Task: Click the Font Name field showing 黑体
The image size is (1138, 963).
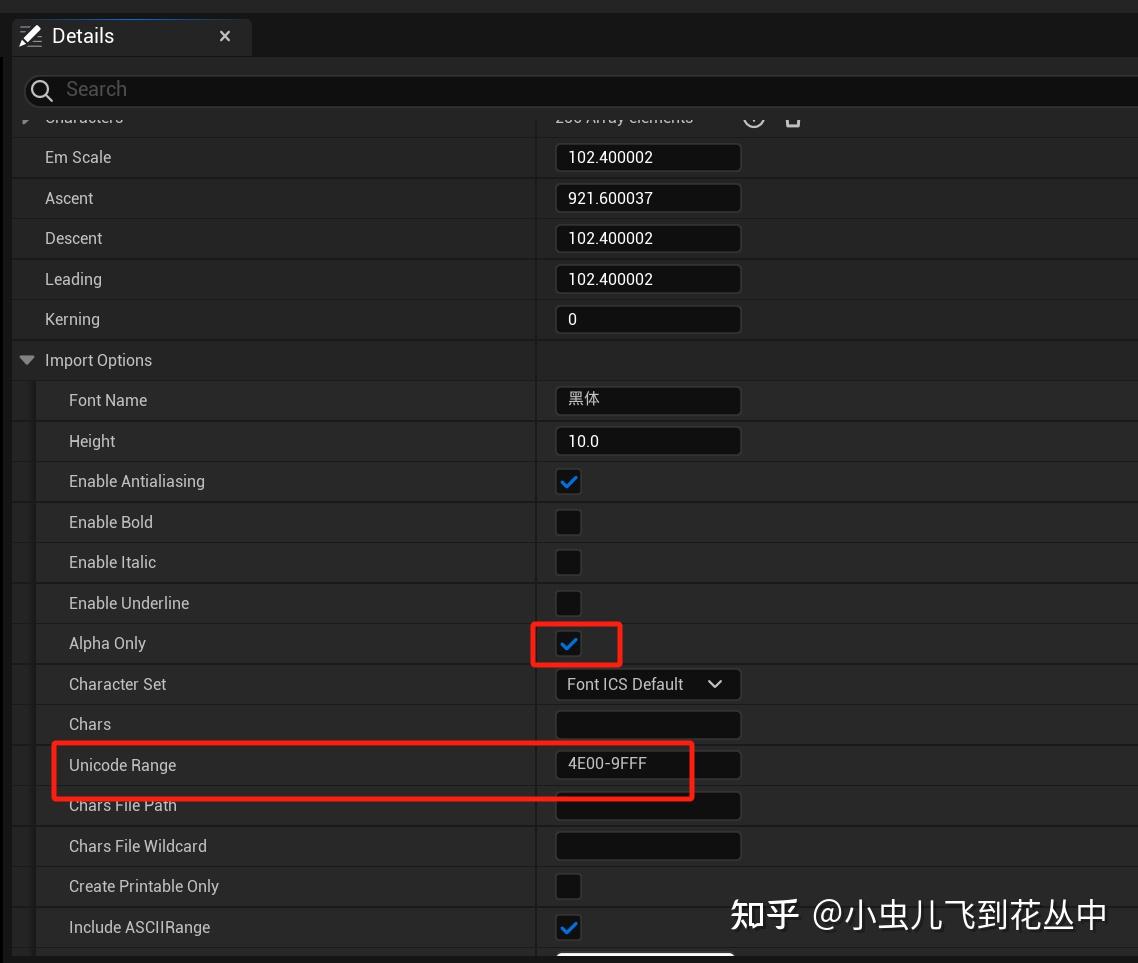Action: click(x=648, y=400)
